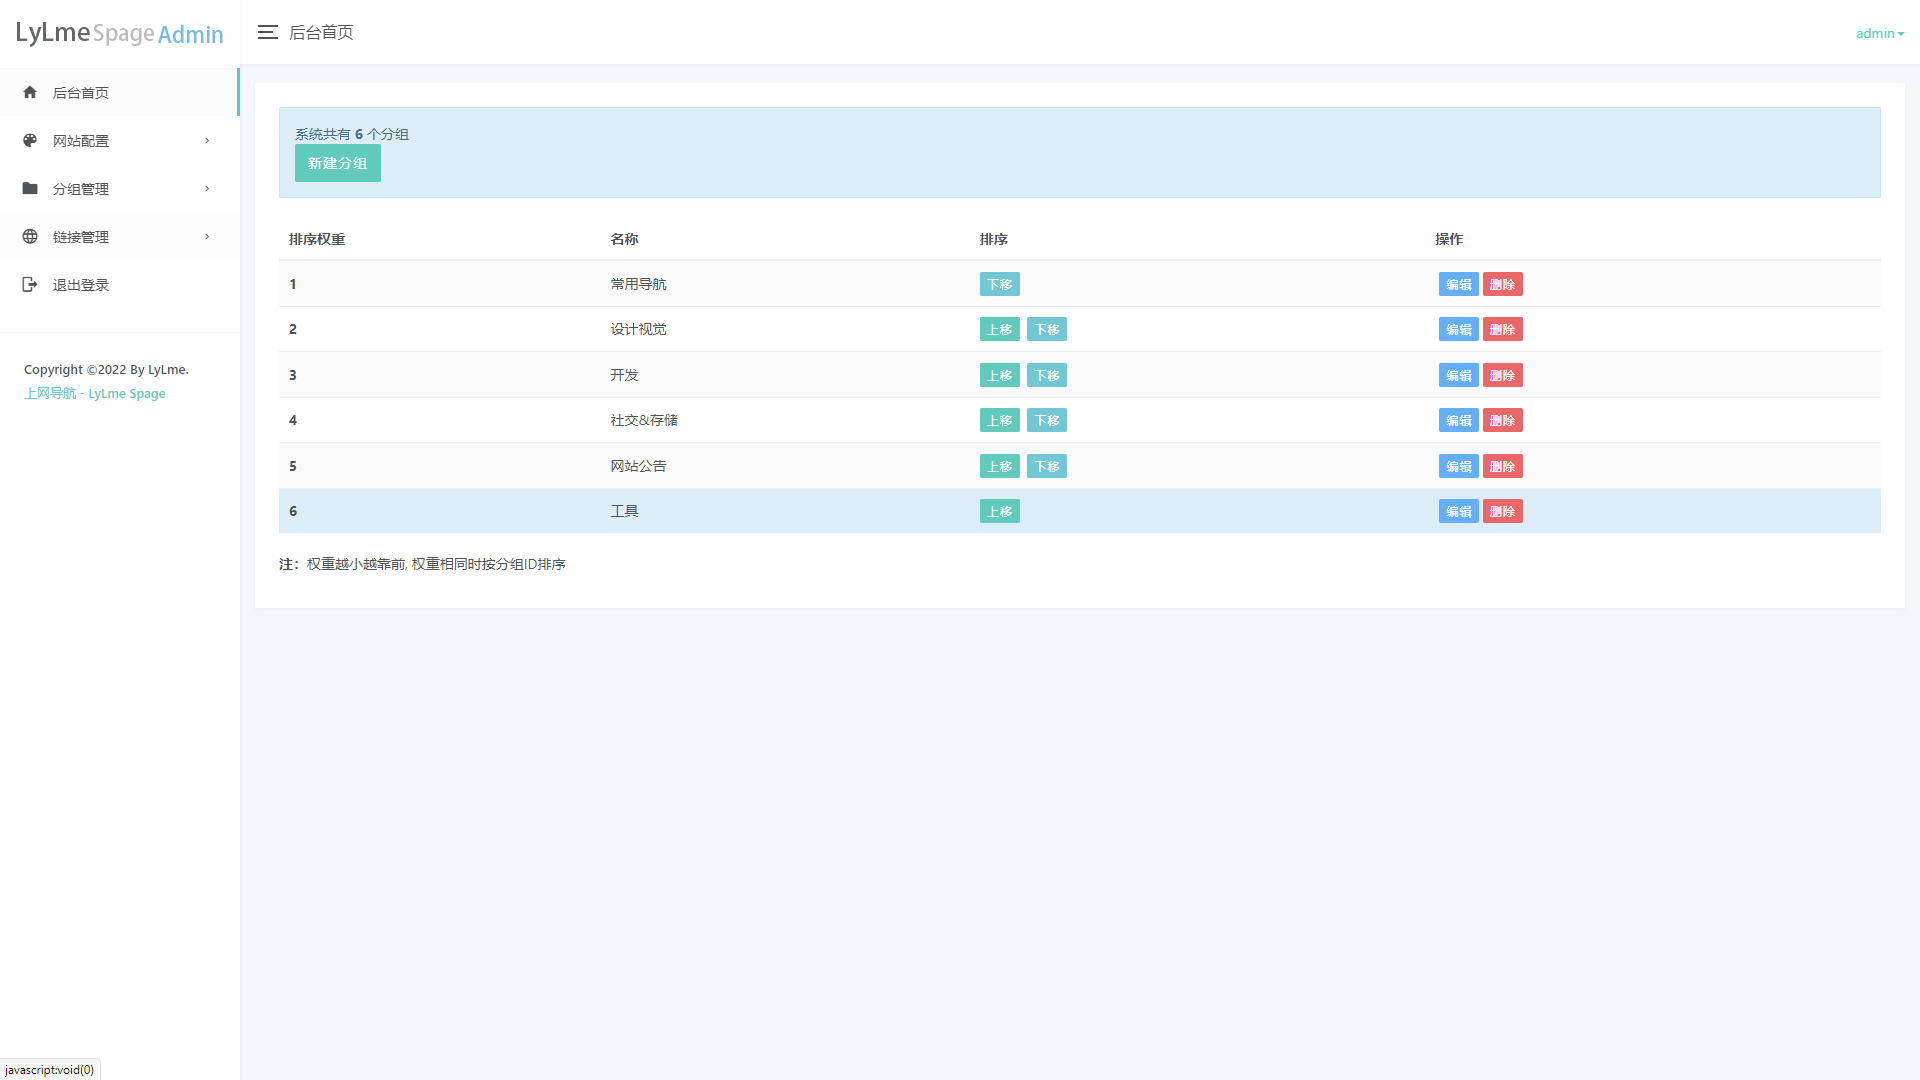Click the home icon beside 后台首页
Image resolution: width=1920 pixels, height=1080 pixels.
(30, 92)
